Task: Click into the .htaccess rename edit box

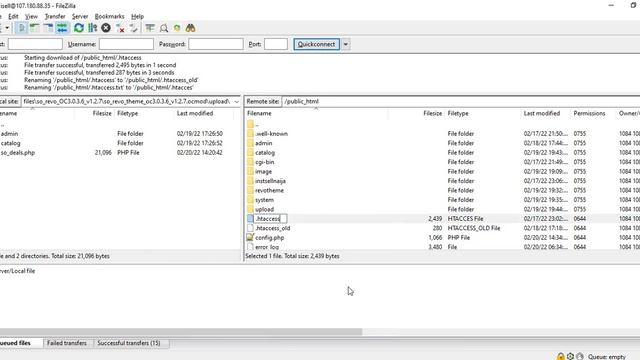Action: pyautogui.click(x=270, y=219)
